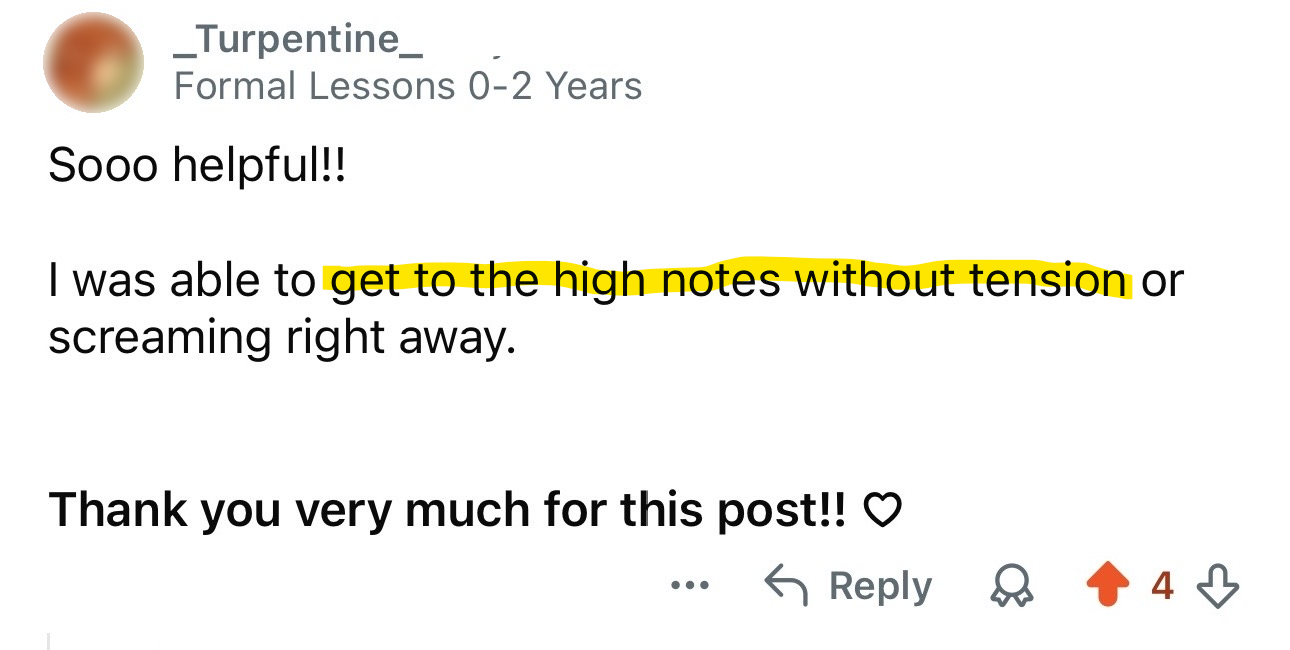Open the _Turpentine_ user avatar

pos(93,62)
